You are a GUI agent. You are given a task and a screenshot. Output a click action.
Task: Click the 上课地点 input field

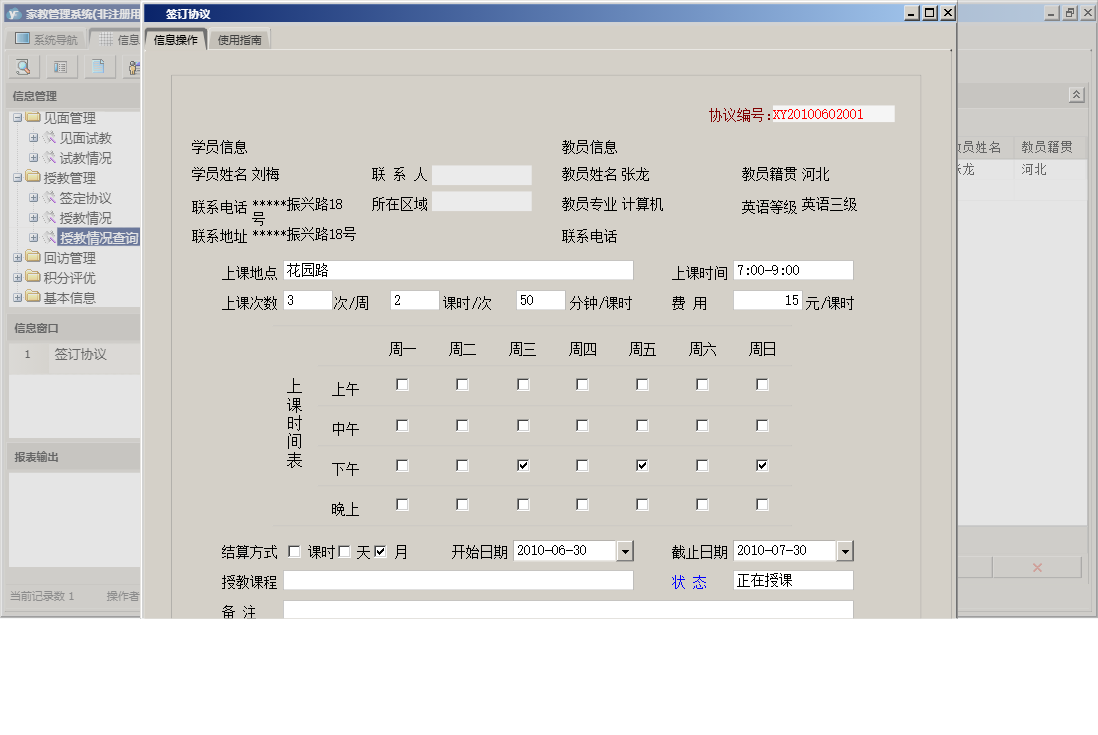coord(458,270)
